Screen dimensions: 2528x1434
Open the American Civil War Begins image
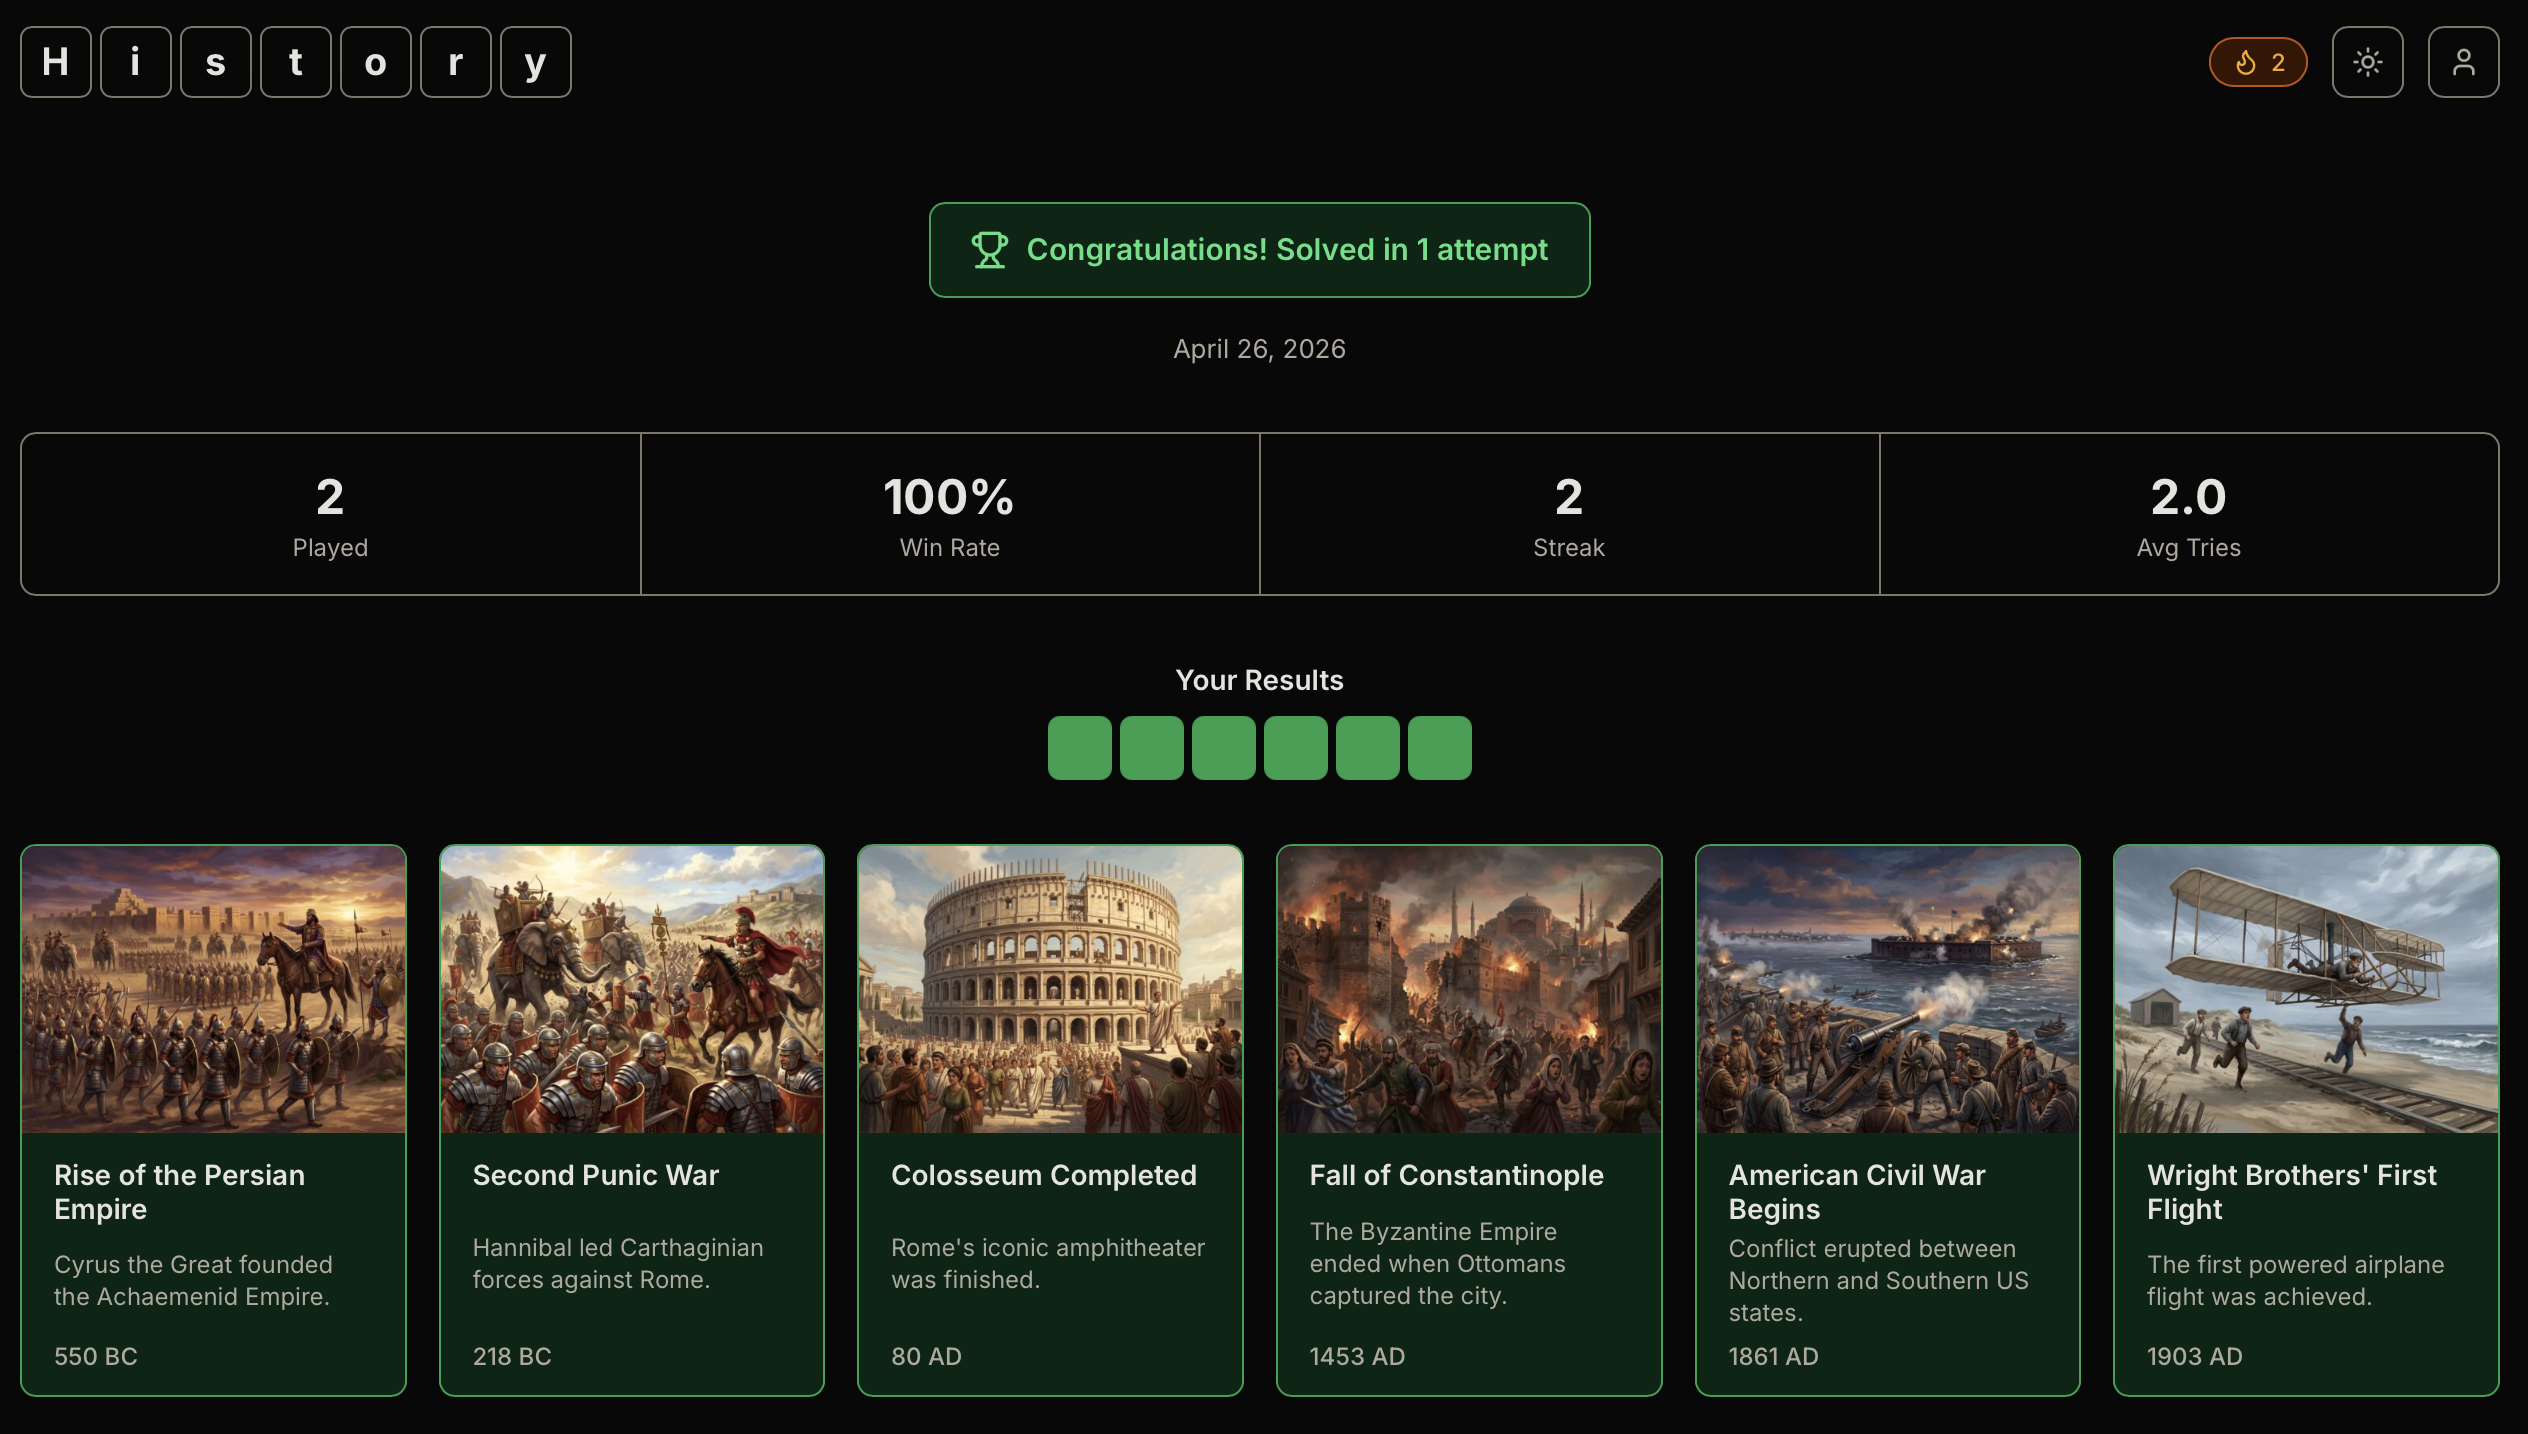point(1888,989)
